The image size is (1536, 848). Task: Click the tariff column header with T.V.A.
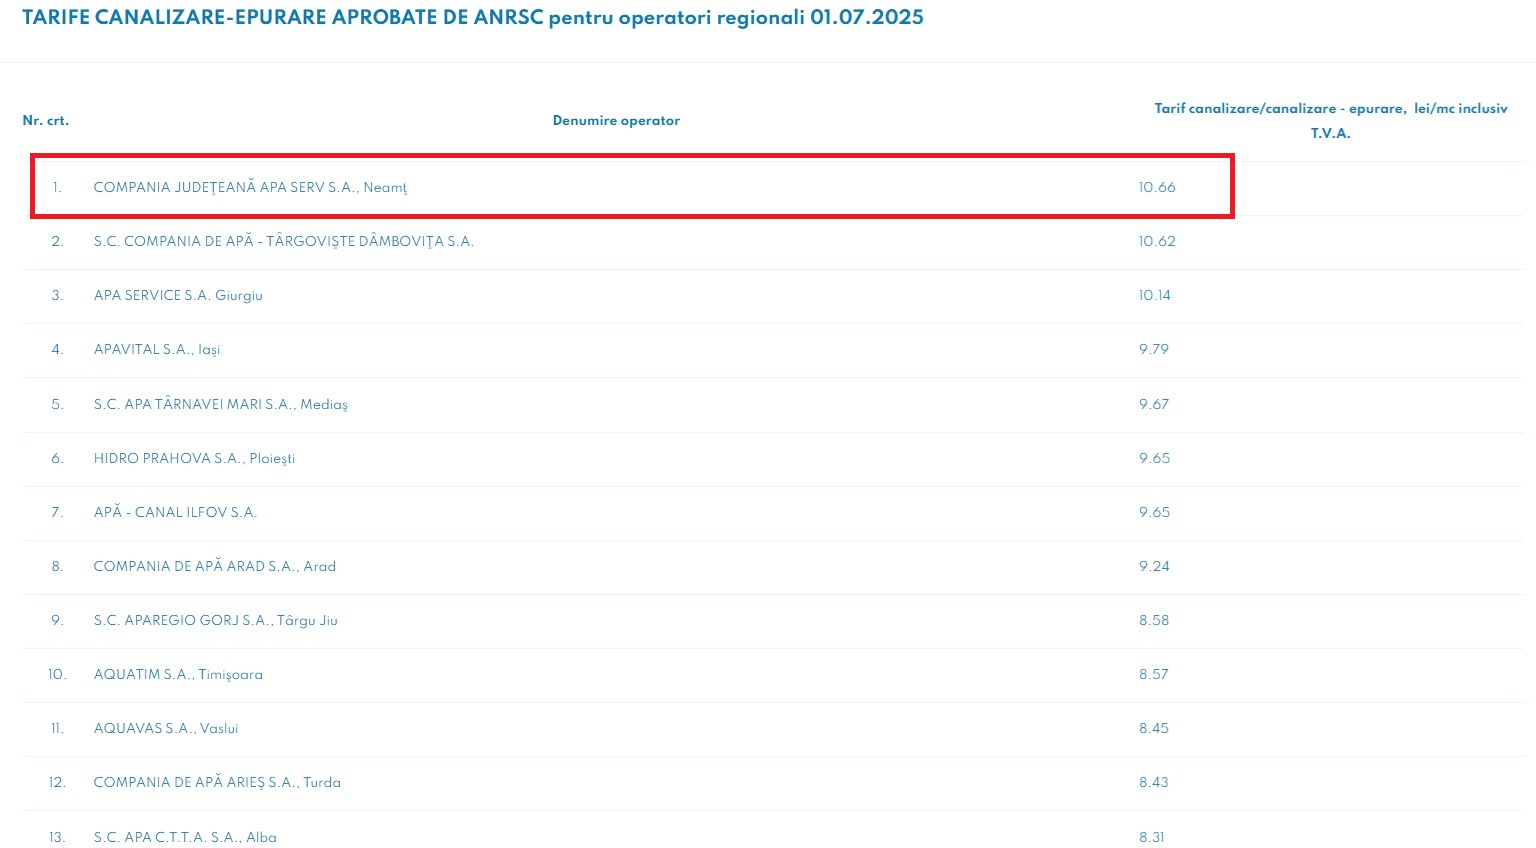[1330, 120]
